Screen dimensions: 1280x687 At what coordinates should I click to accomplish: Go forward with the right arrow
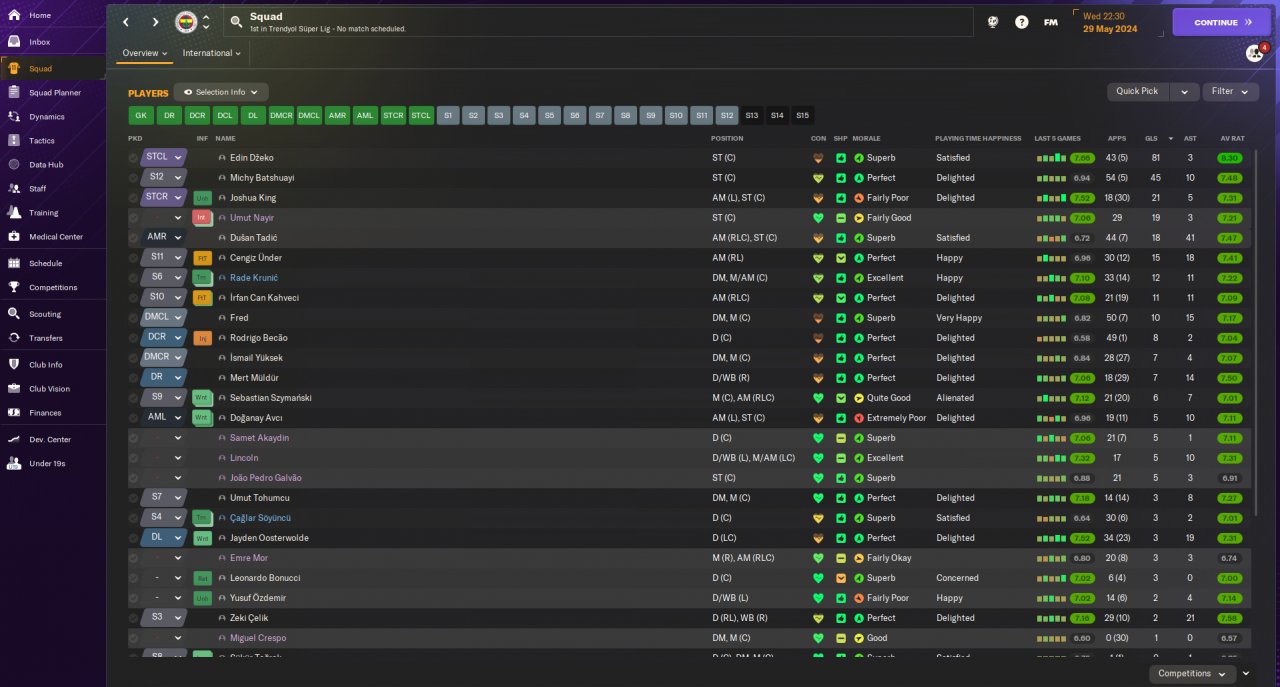pyautogui.click(x=155, y=22)
